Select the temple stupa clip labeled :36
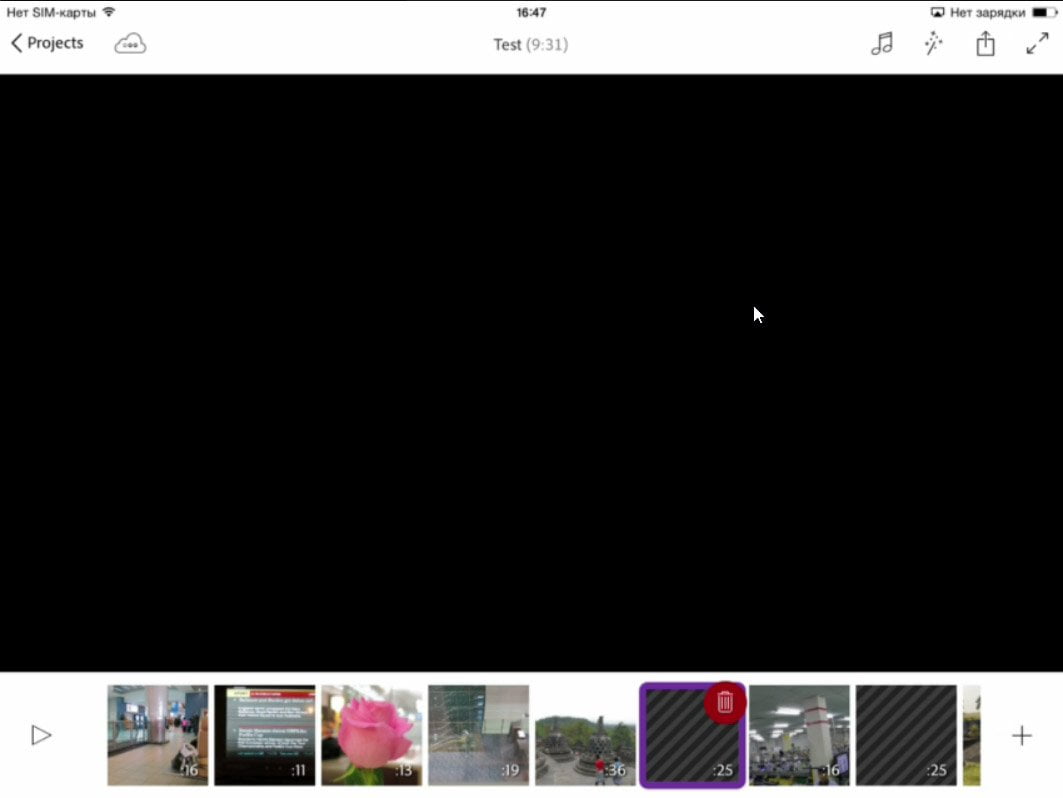This screenshot has width=1063, height=798. pyautogui.click(x=585, y=736)
